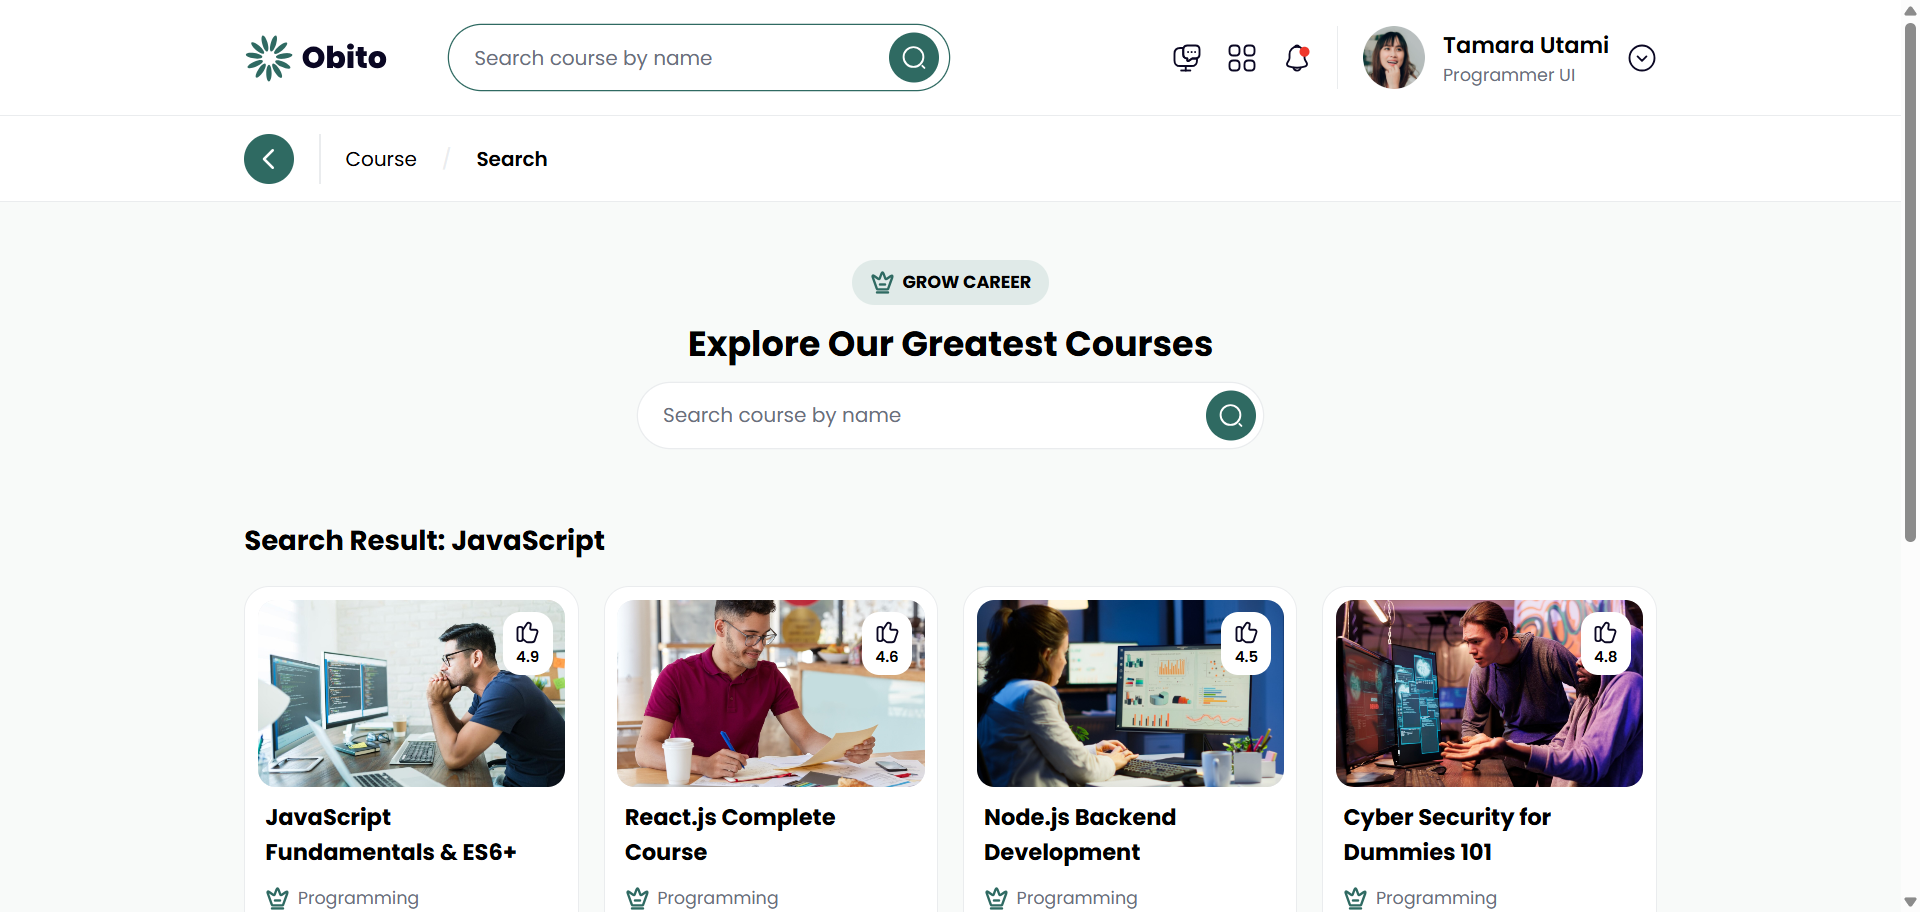This screenshot has width=1920, height=912.
Task: Select the Search breadcrumb item
Action: coord(511,159)
